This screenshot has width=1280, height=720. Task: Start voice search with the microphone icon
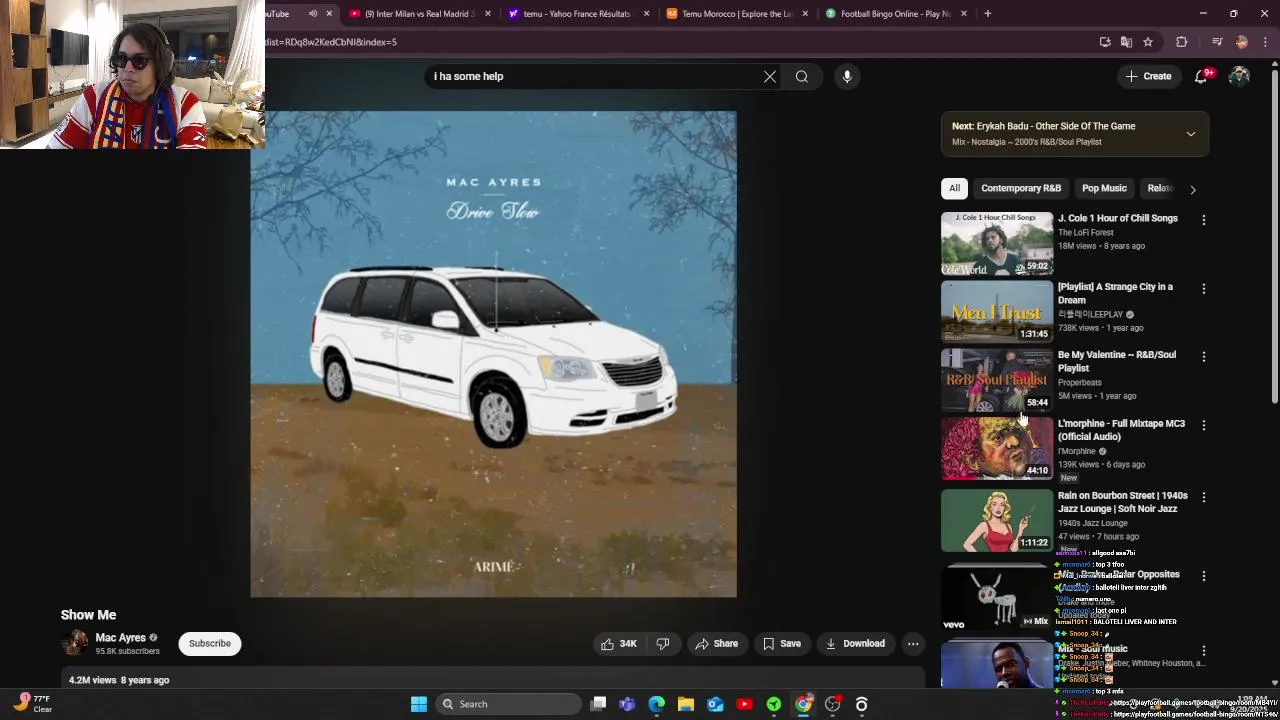coord(847,76)
